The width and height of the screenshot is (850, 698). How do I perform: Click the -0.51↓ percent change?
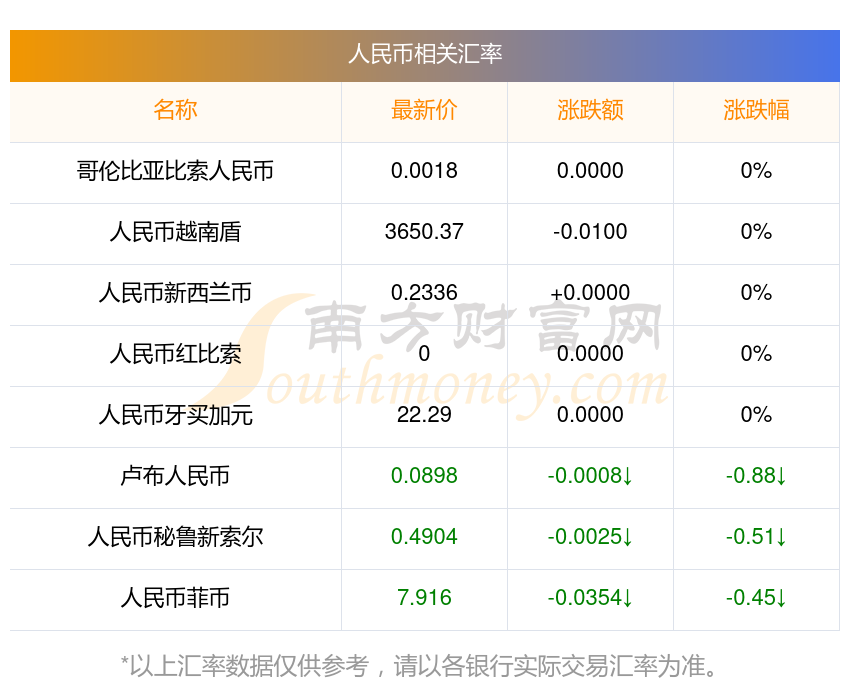click(756, 537)
